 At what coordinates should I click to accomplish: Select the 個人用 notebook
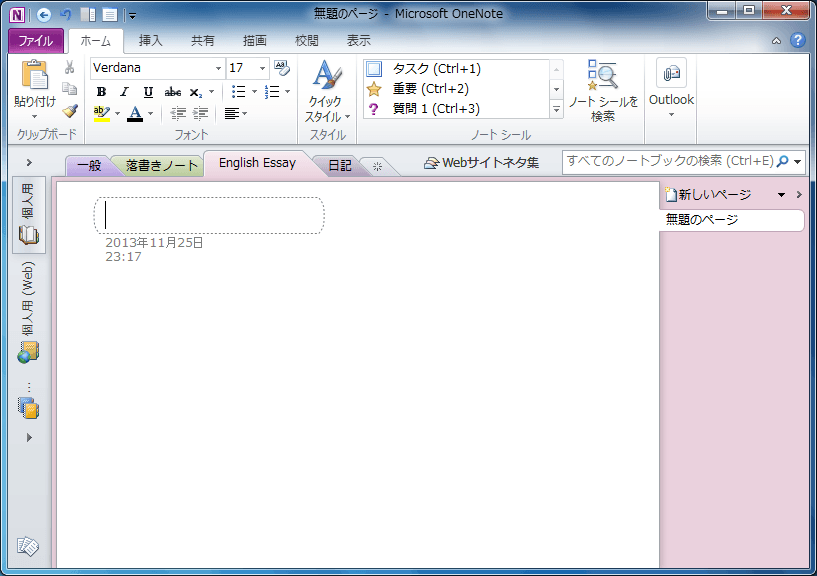click(x=29, y=215)
